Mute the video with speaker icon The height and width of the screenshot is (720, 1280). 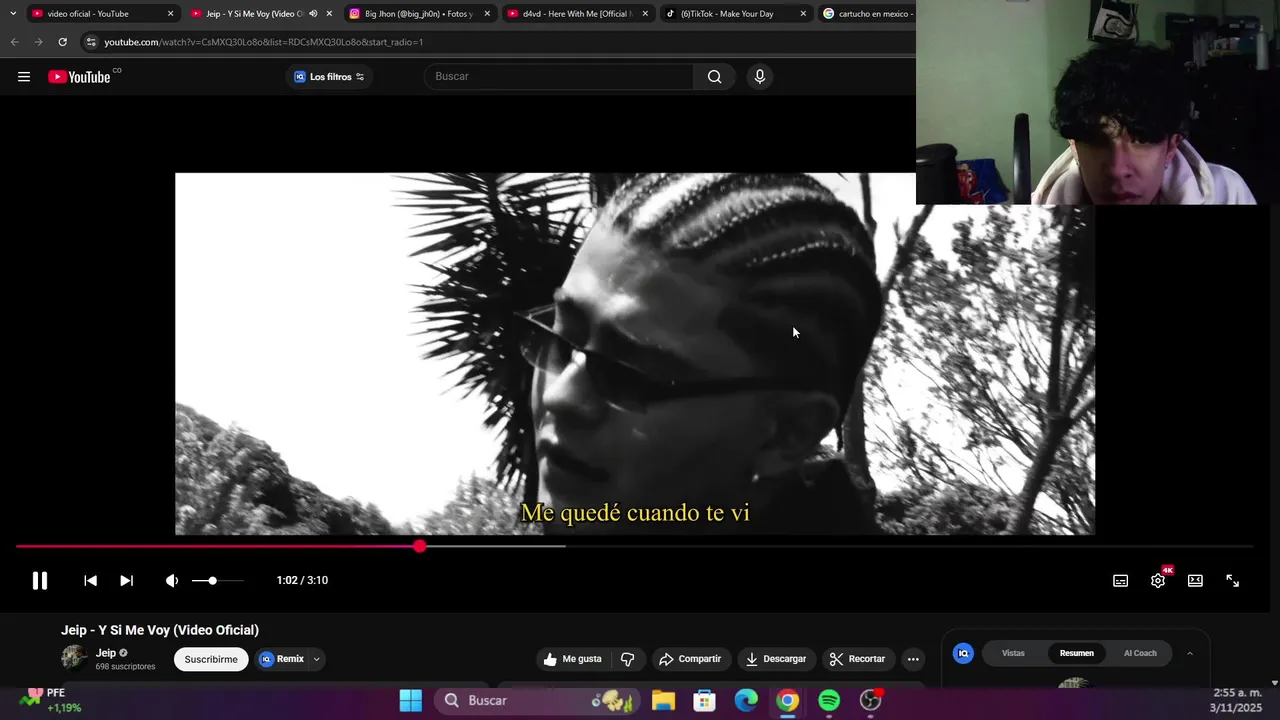pyautogui.click(x=172, y=580)
